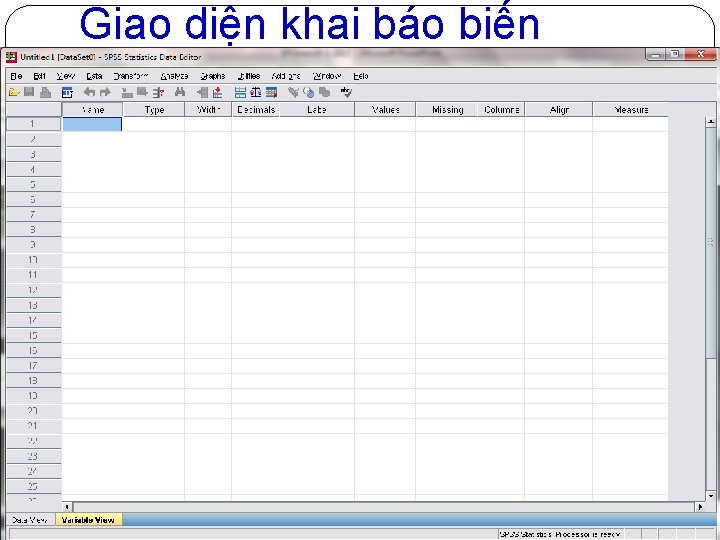Click the Align column header
The height and width of the screenshot is (540, 720).
[x=559, y=110]
